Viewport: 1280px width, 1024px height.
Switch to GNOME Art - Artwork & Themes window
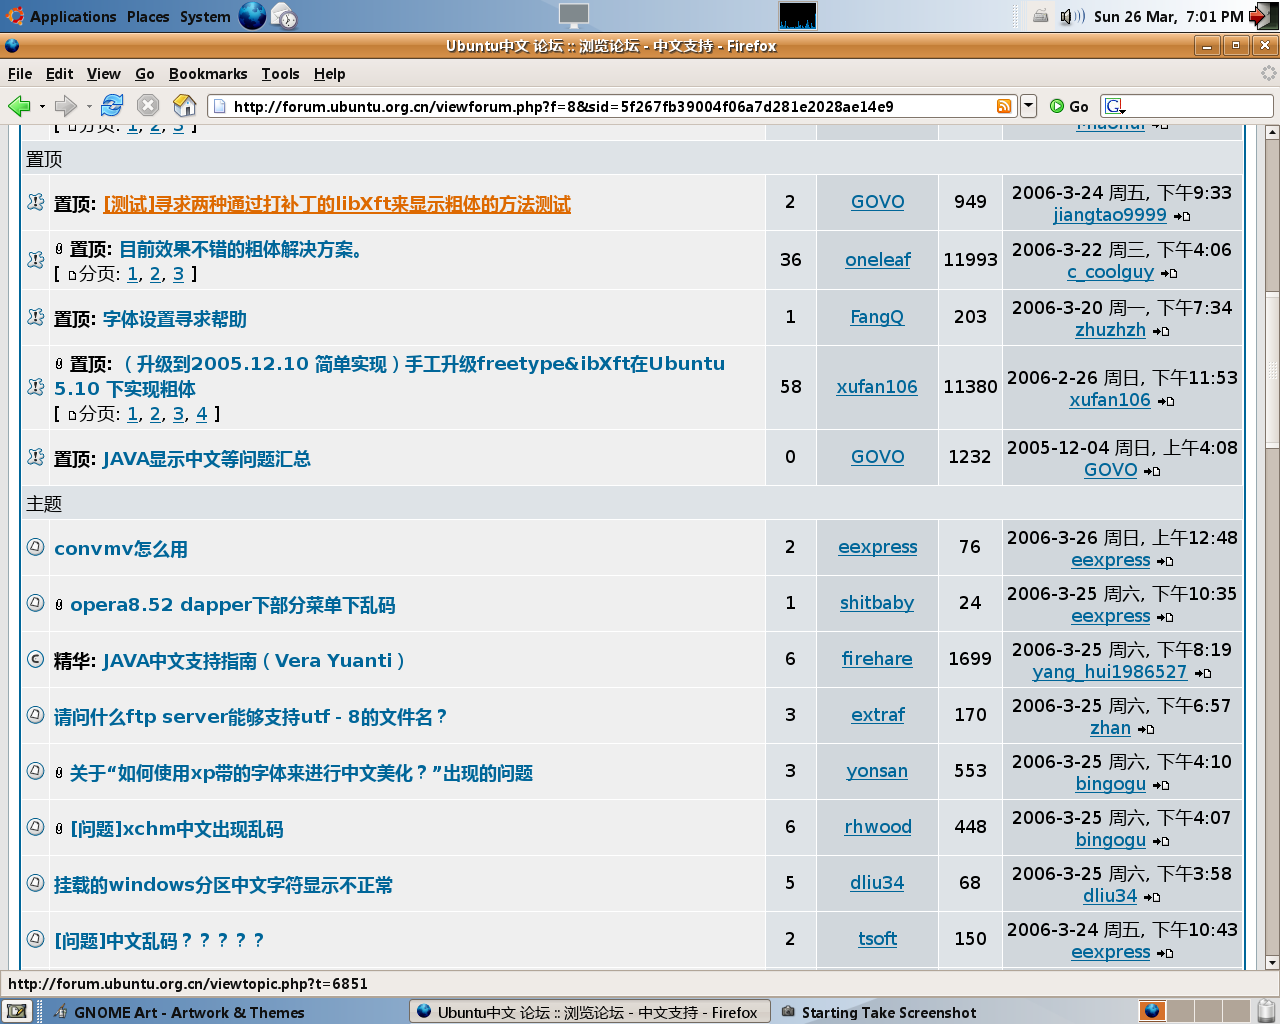[x=180, y=1012]
